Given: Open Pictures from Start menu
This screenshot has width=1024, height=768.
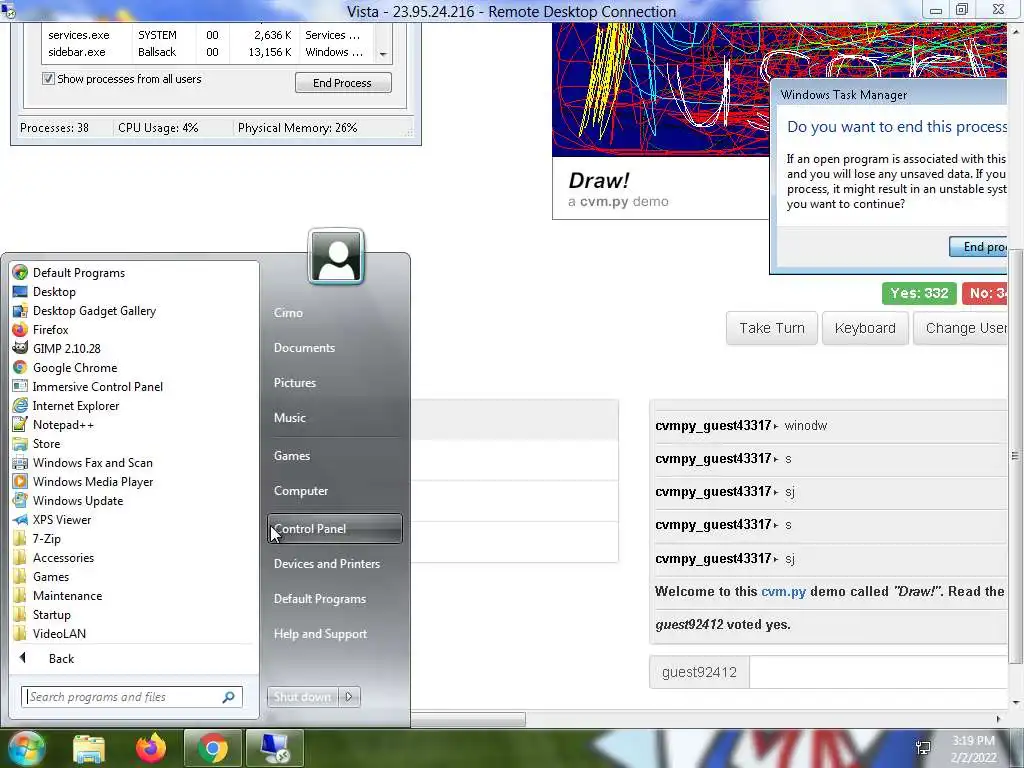Looking at the screenshot, I should (295, 383).
